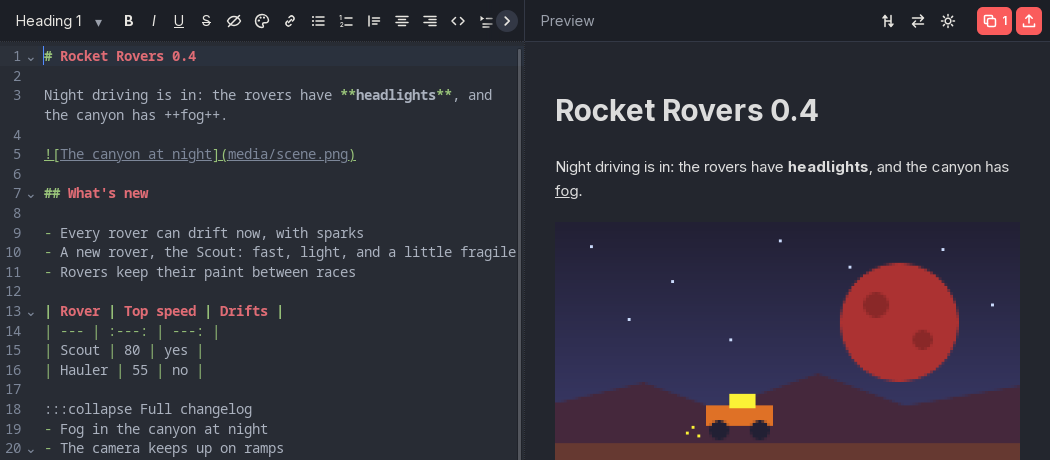This screenshot has height=460, width=1050.
Task: Show more toolbar tools with the right arrow
Action: click(x=507, y=21)
